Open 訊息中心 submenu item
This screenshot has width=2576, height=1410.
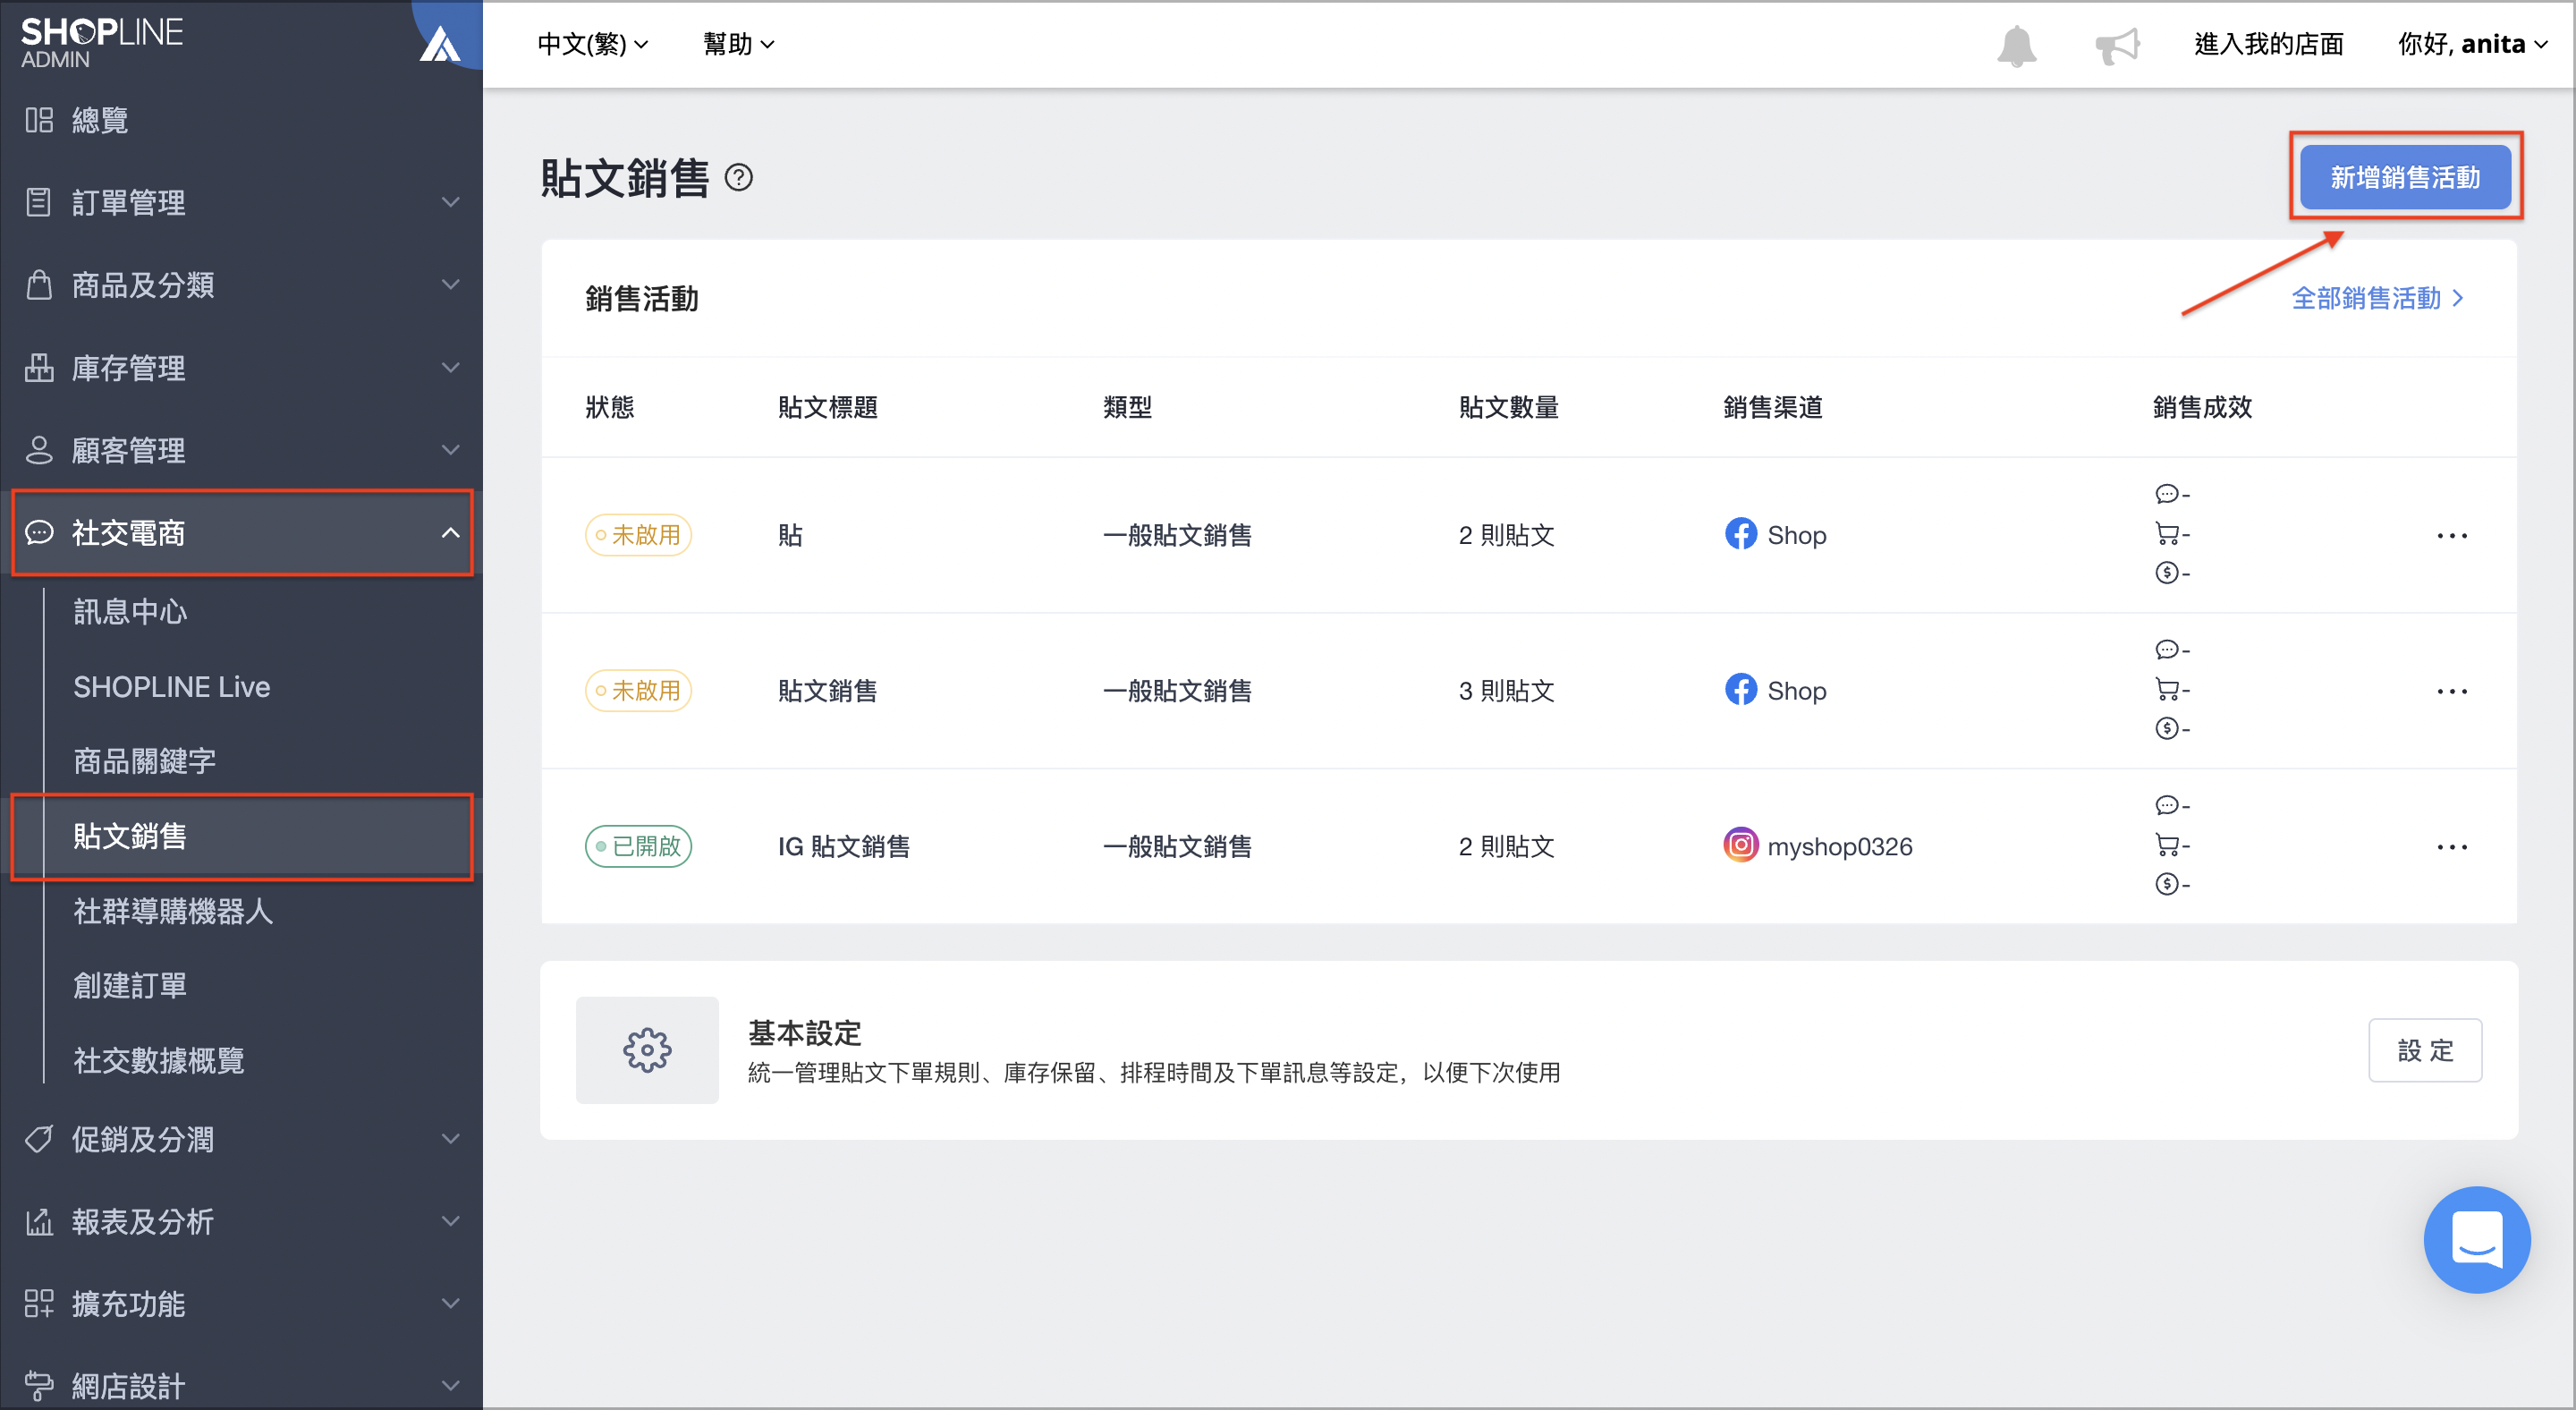(x=130, y=612)
